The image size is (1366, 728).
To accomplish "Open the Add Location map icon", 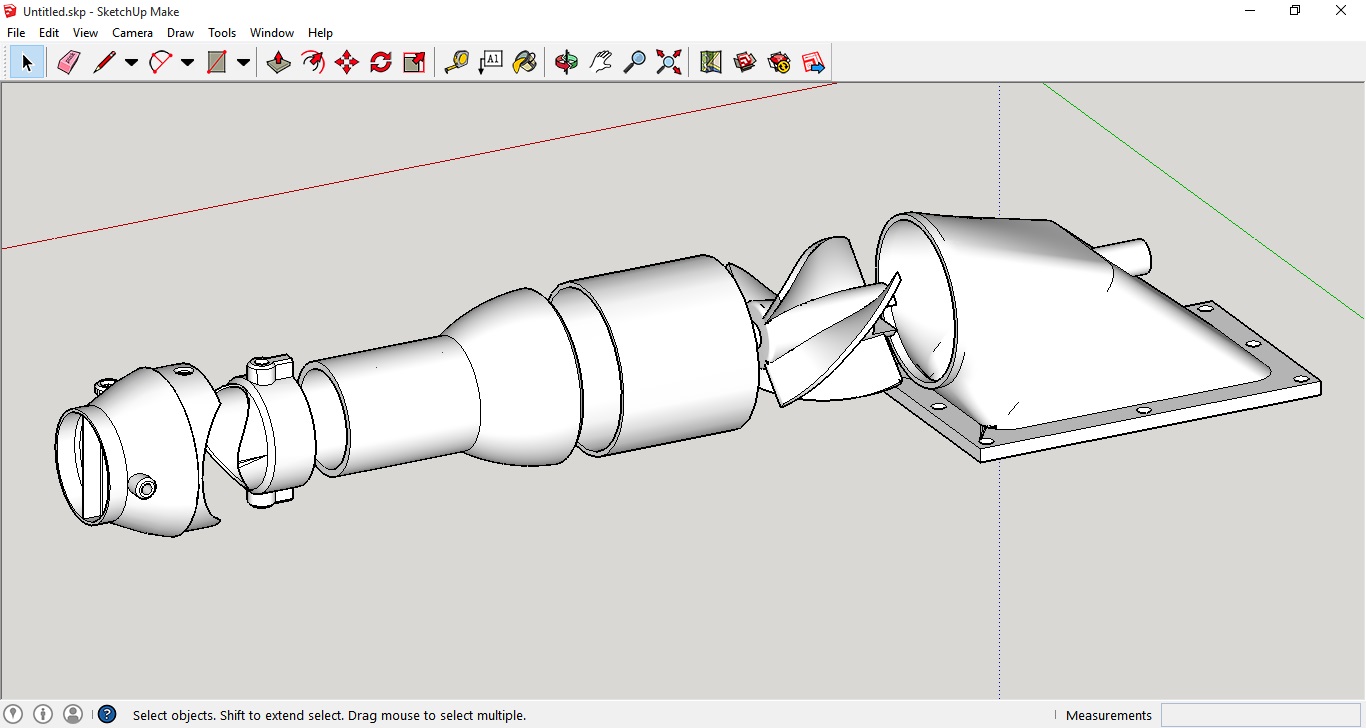I will (x=711, y=63).
